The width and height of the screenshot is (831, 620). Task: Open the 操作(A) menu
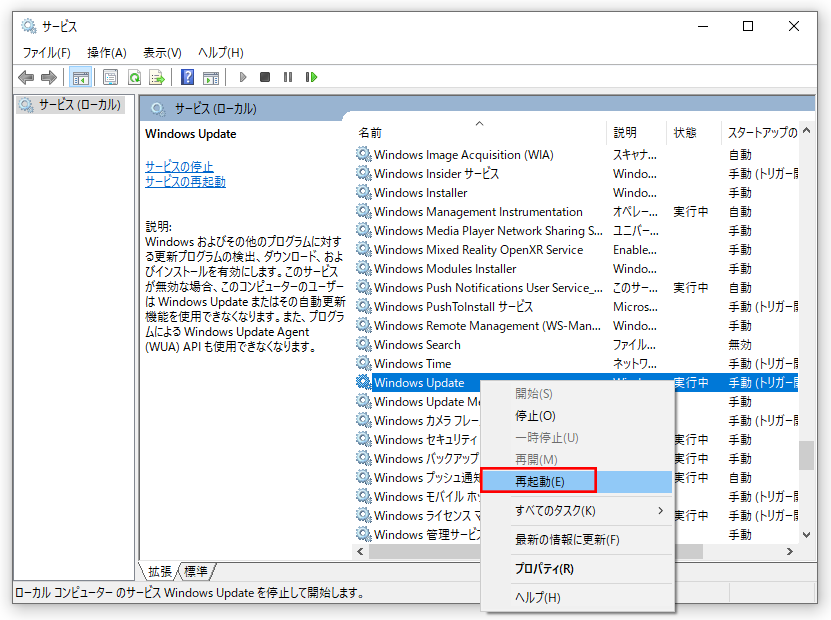(x=107, y=52)
